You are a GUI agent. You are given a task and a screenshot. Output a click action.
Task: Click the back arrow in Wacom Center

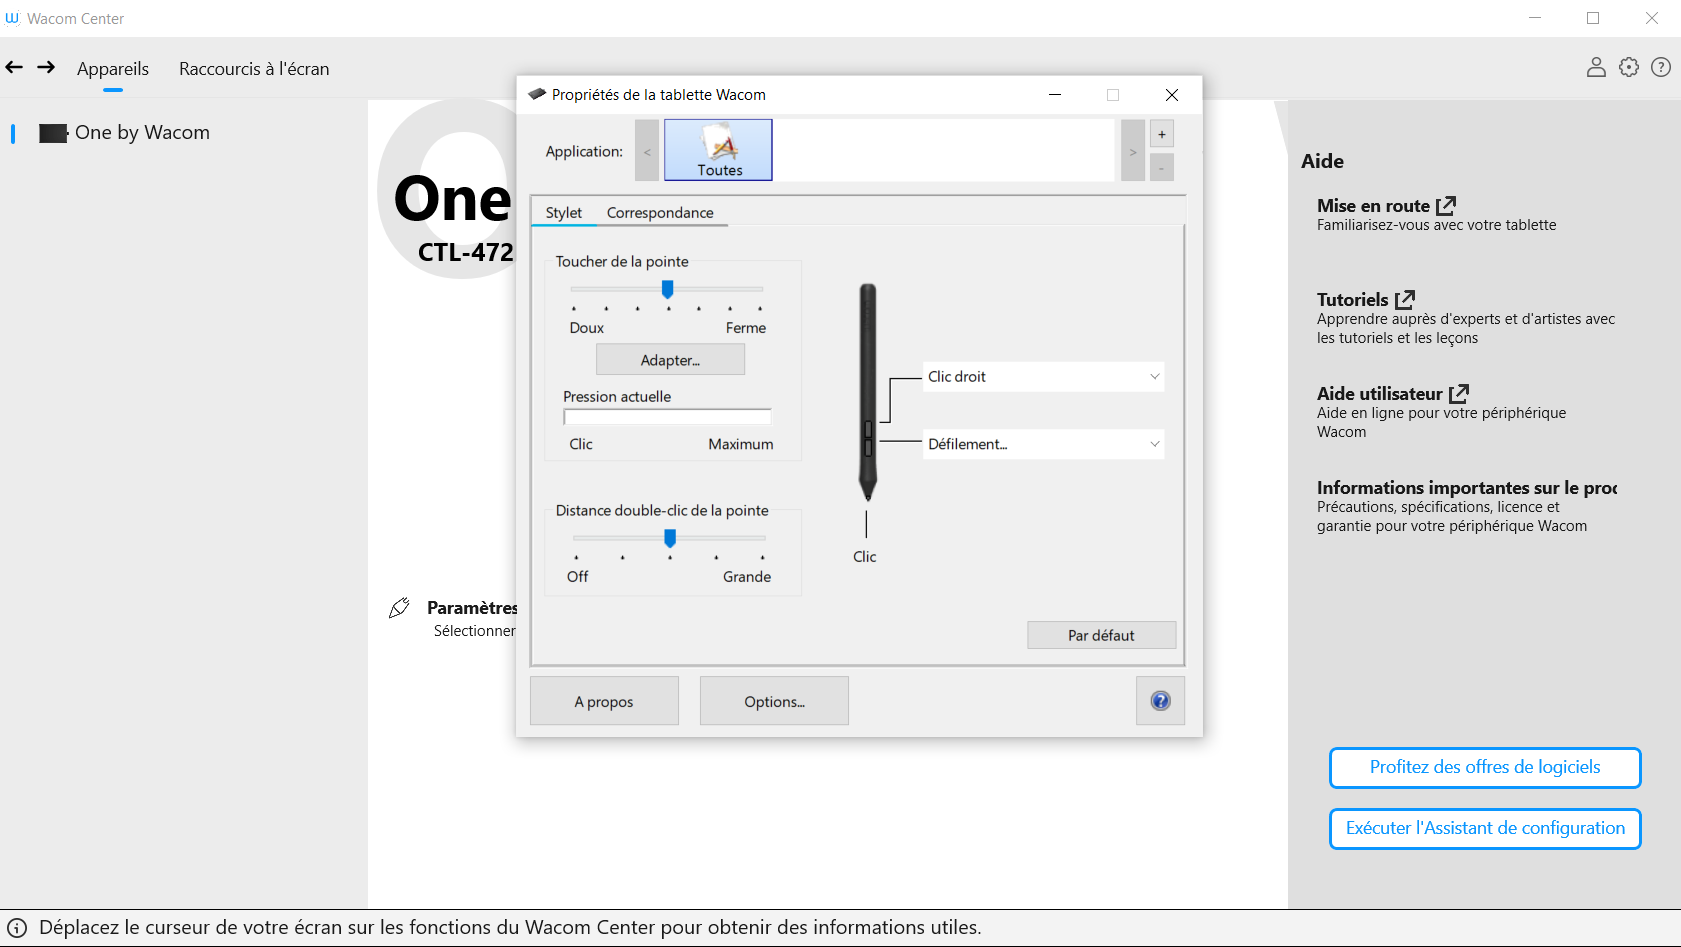pyautogui.click(x=14, y=67)
